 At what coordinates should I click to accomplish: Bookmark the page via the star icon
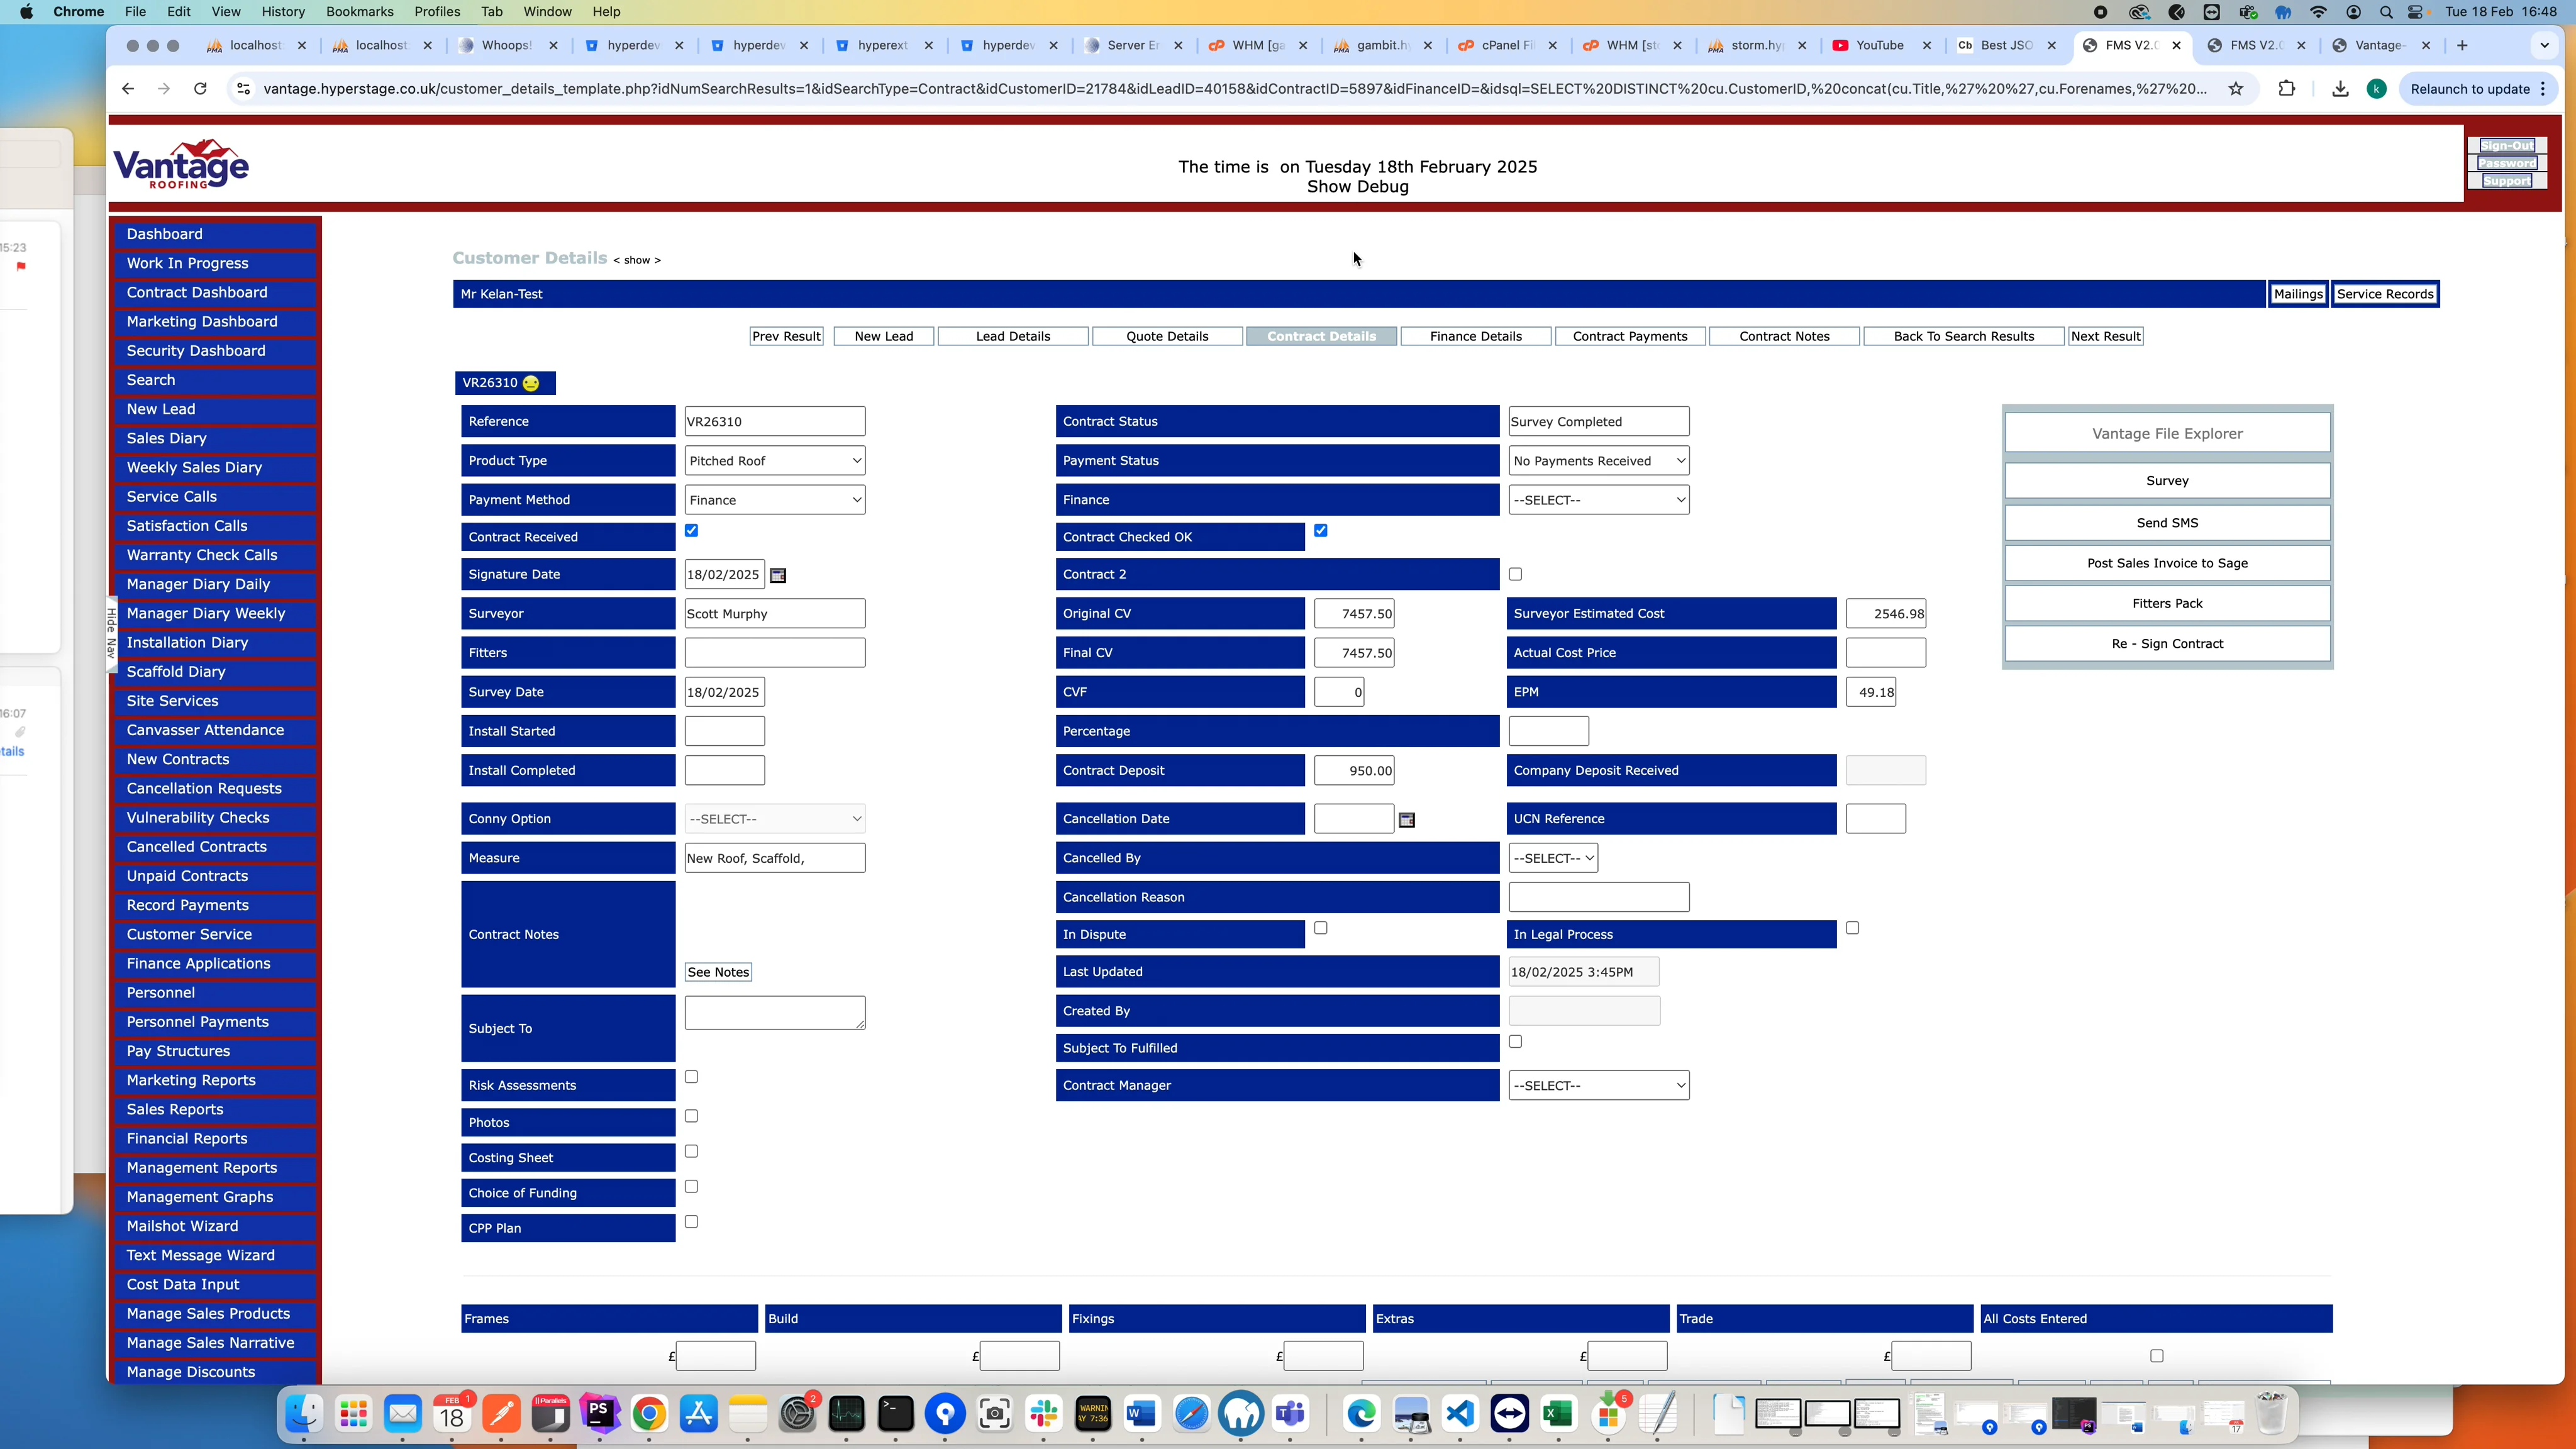(x=2237, y=88)
